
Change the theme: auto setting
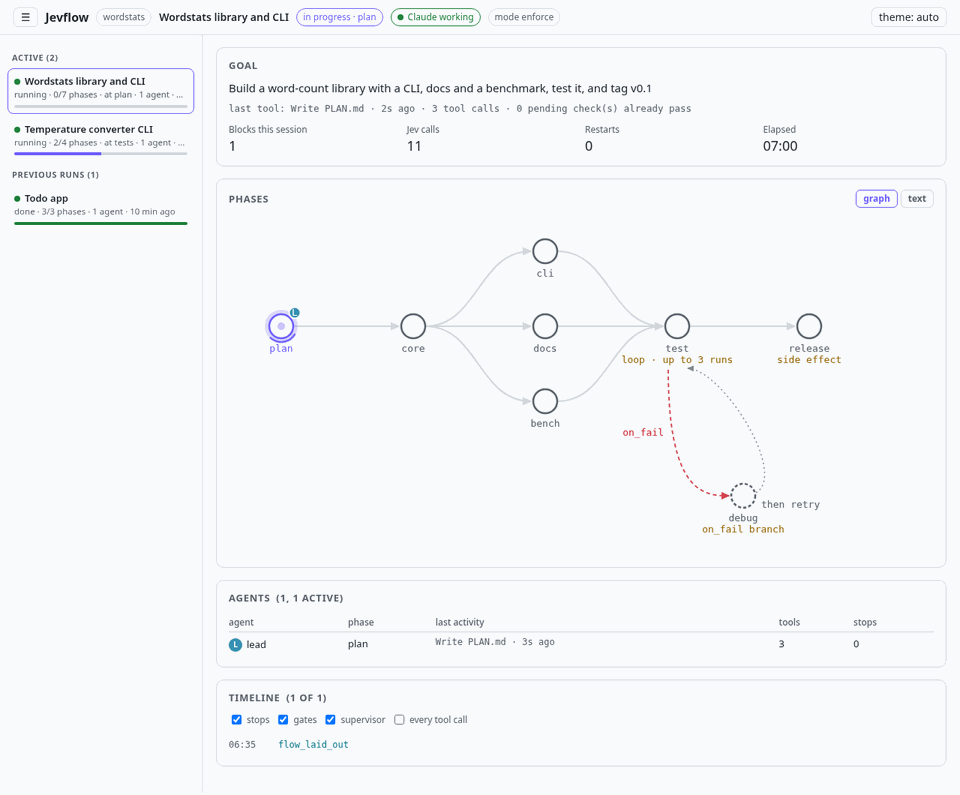tap(909, 17)
